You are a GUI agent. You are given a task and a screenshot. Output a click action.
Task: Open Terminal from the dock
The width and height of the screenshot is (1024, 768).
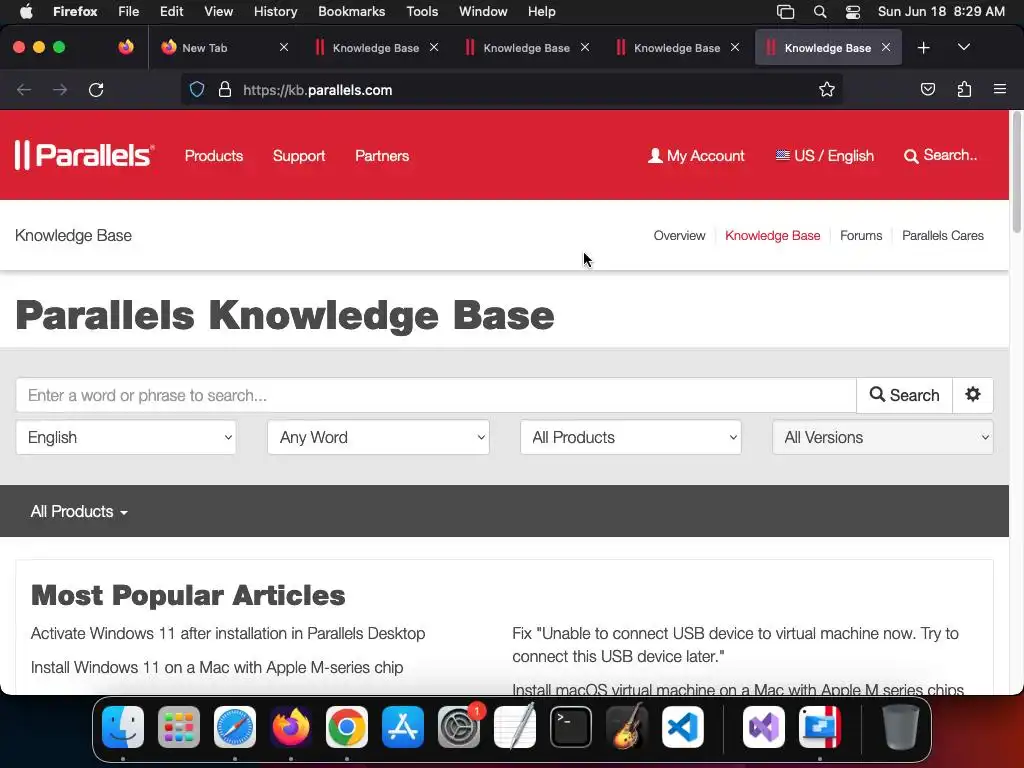[x=571, y=727]
